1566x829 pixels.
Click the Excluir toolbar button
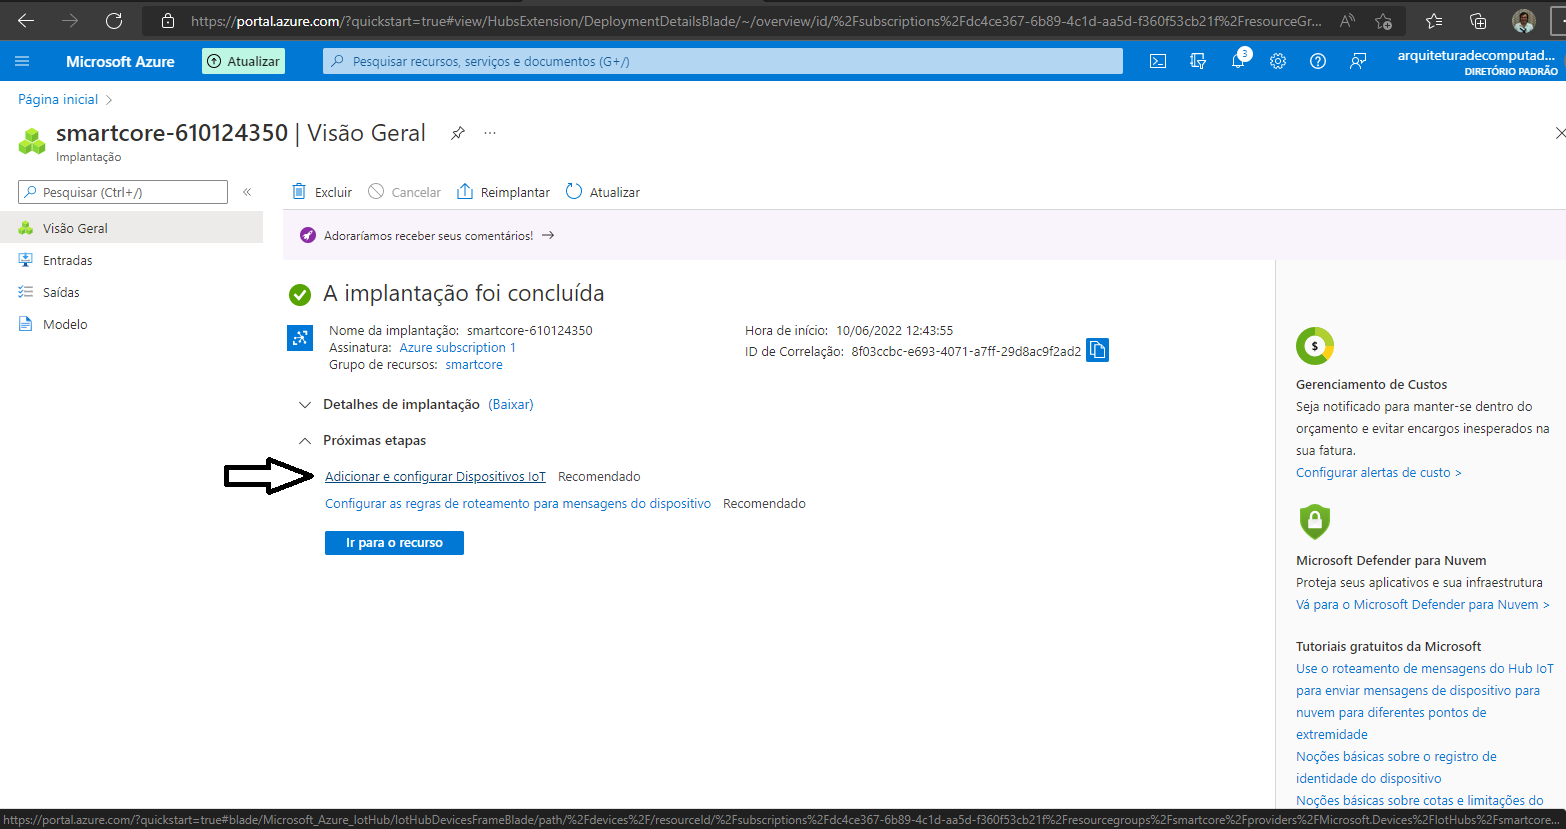point(322,192)
